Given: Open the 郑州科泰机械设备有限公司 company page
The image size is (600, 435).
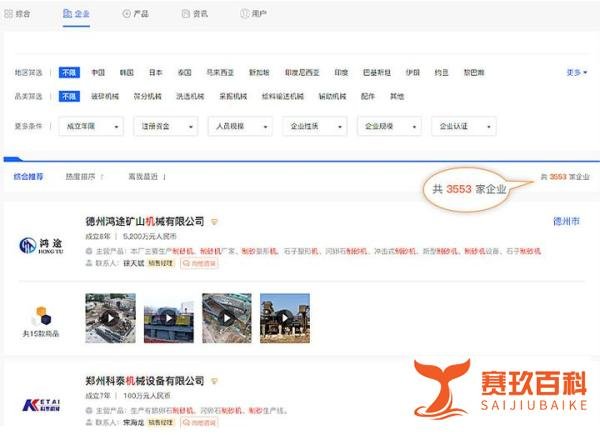Looking at the screenshot, I should tap(145, 381).
